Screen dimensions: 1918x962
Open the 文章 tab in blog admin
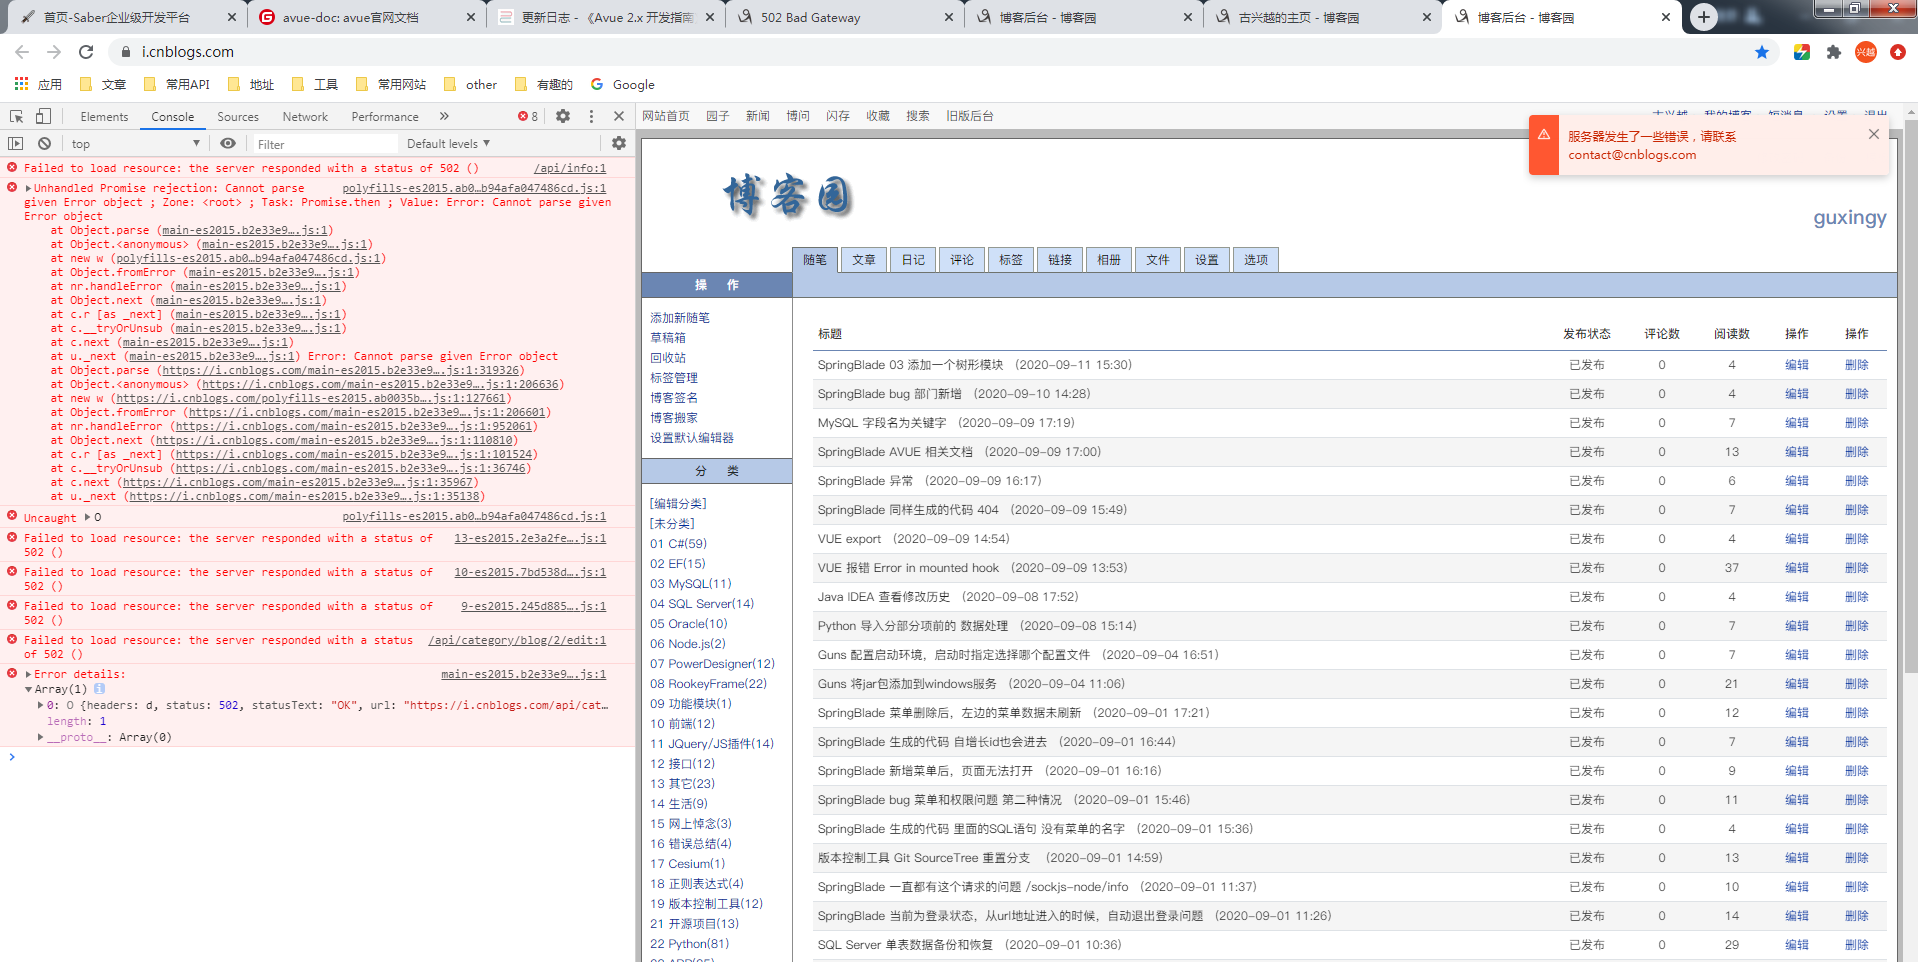point(864,260)
